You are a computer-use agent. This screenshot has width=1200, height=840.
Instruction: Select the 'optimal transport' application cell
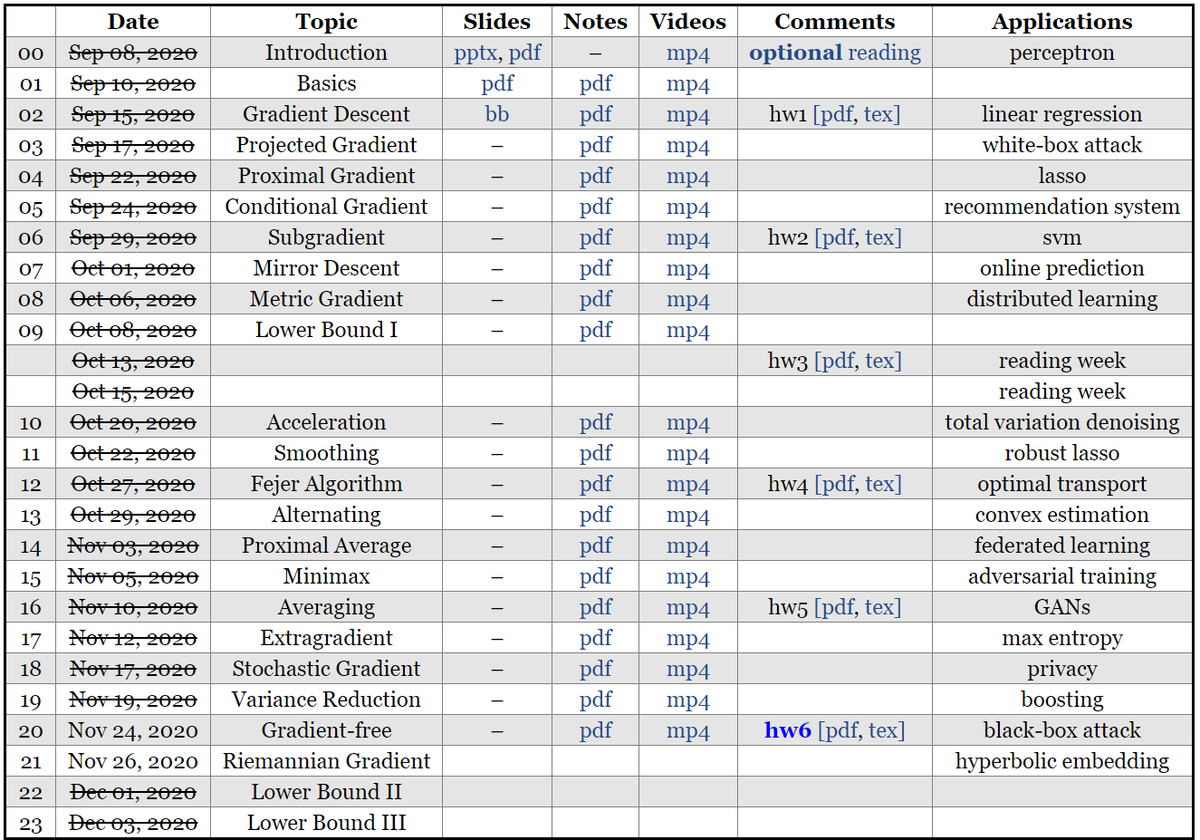click(1062, 485)
